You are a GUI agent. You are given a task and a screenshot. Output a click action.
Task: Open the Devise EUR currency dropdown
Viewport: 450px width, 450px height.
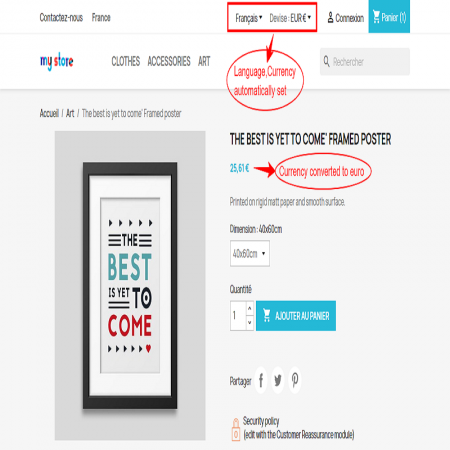point(290,18)
